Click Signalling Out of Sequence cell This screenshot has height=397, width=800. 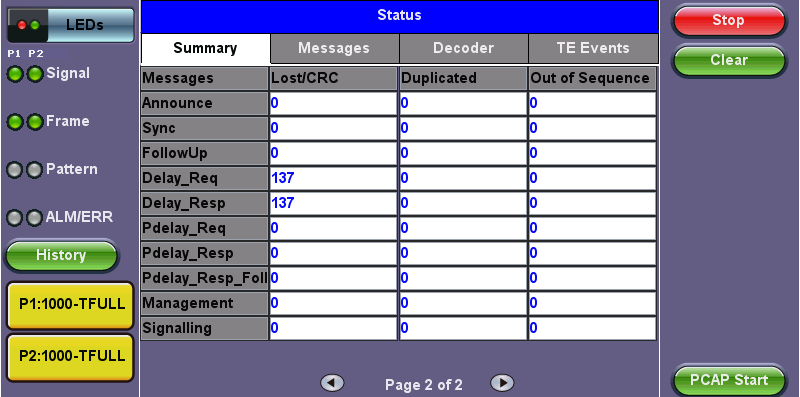point(592,329)
